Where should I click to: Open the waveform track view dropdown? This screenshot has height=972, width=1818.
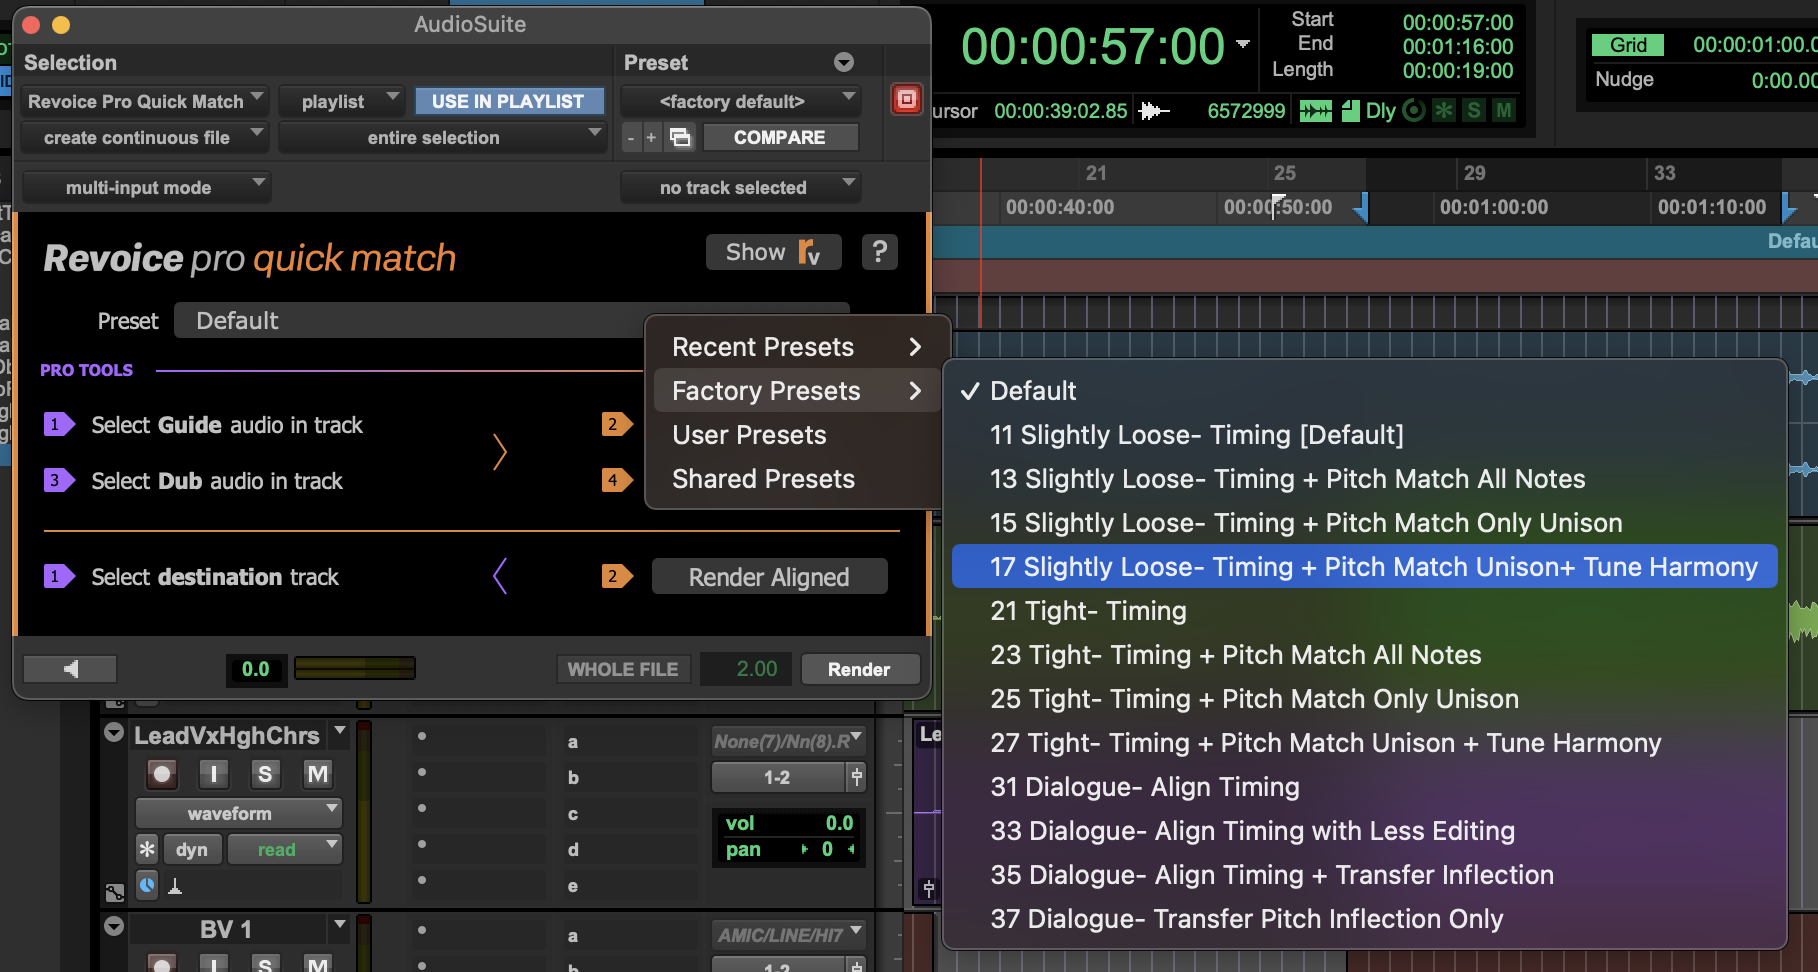238,813
